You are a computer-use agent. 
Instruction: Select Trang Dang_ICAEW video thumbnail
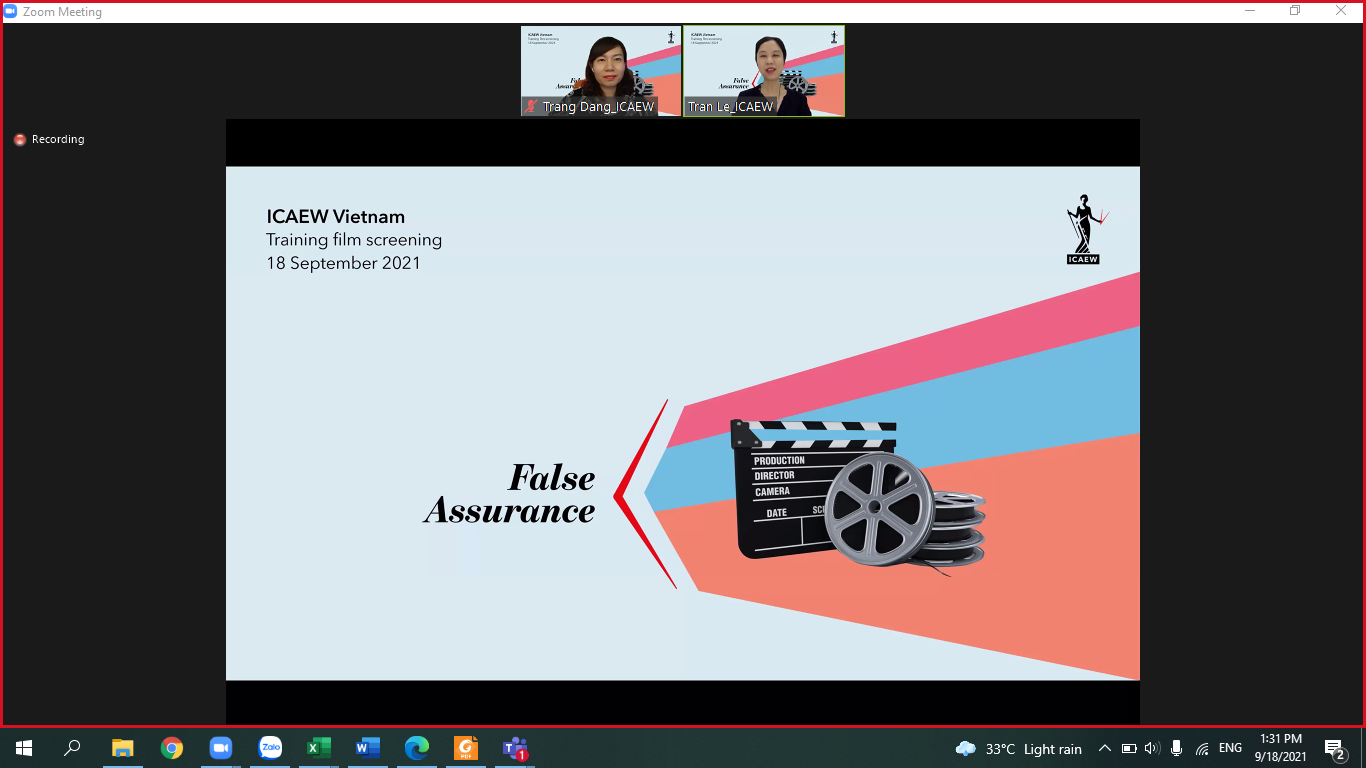click(x=601, y=71)
